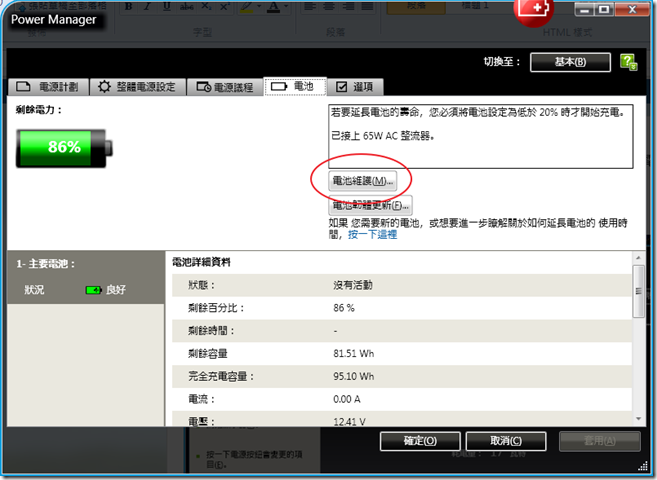Click the 狀態 value 沒有活動
The height and width of the screenshot is (480, 657).
point(353,285)
